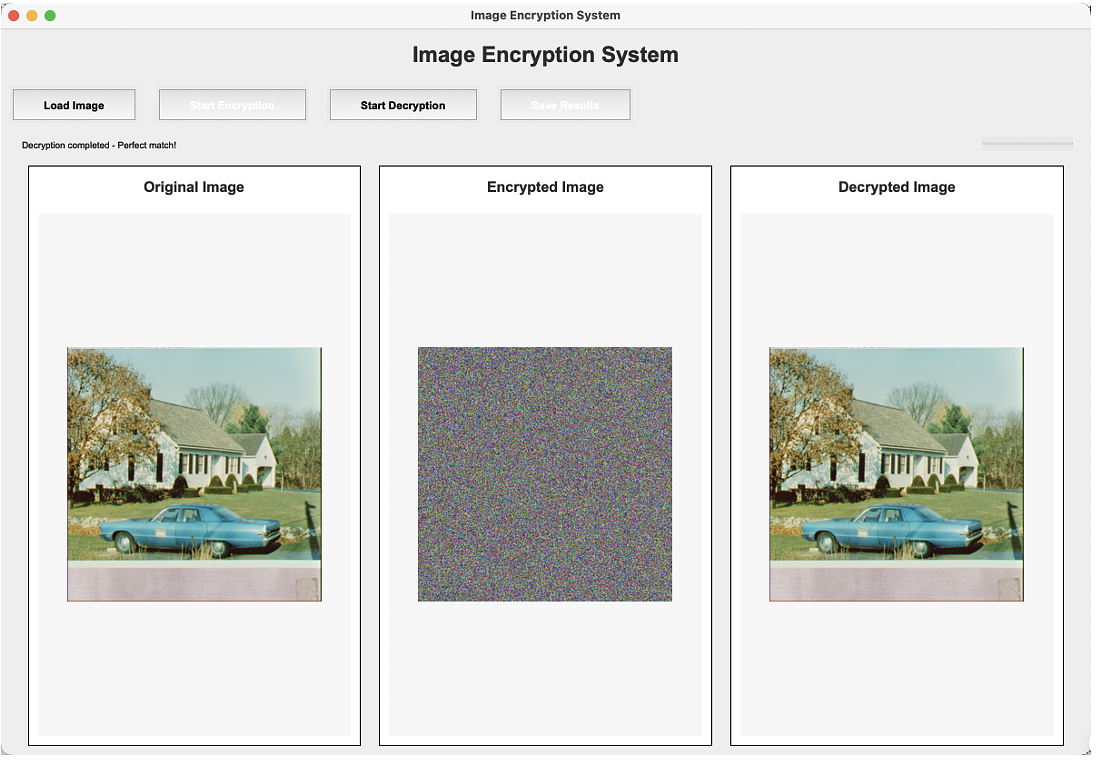Viewport: 1103px width, 767px height.
Task: Select the decrypted house photo thumbnail
Action: (x=896, y=474)
